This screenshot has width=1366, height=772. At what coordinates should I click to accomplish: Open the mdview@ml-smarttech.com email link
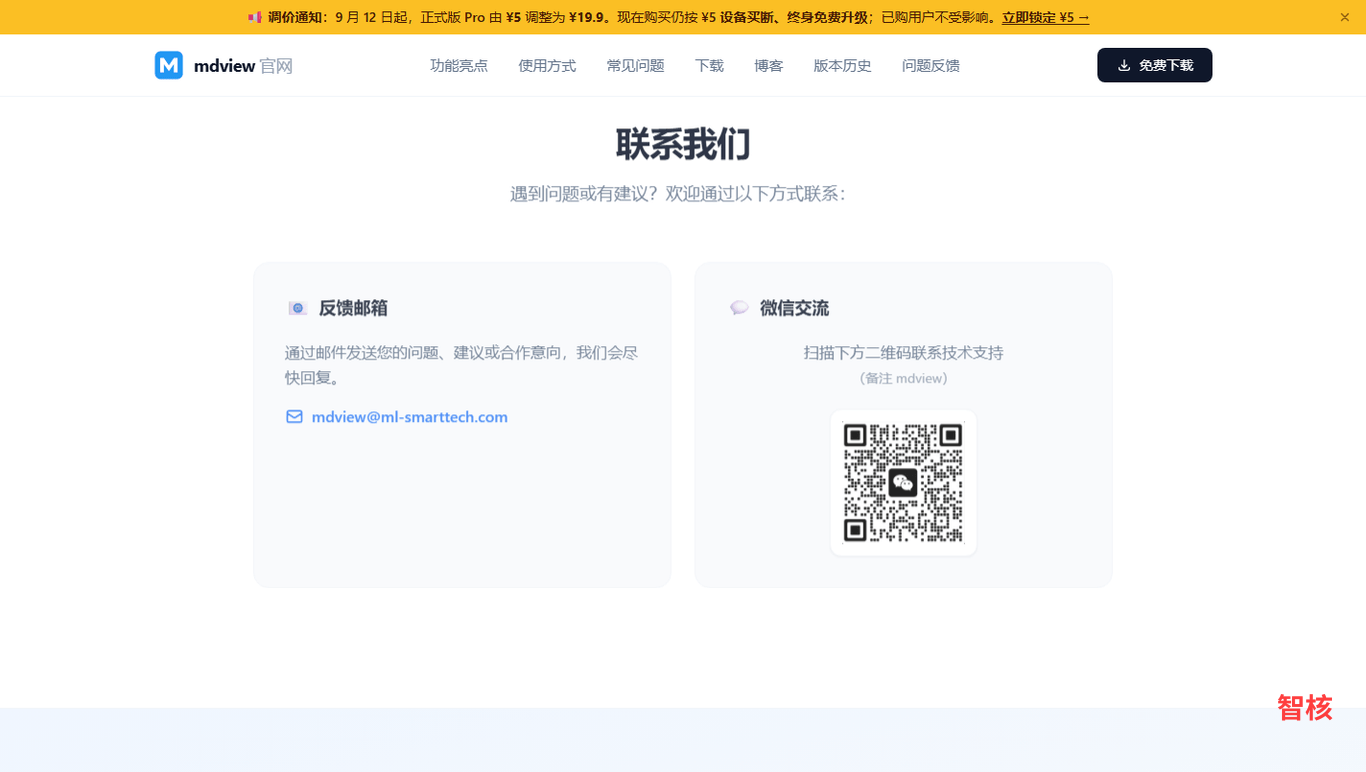click(410, 417)
